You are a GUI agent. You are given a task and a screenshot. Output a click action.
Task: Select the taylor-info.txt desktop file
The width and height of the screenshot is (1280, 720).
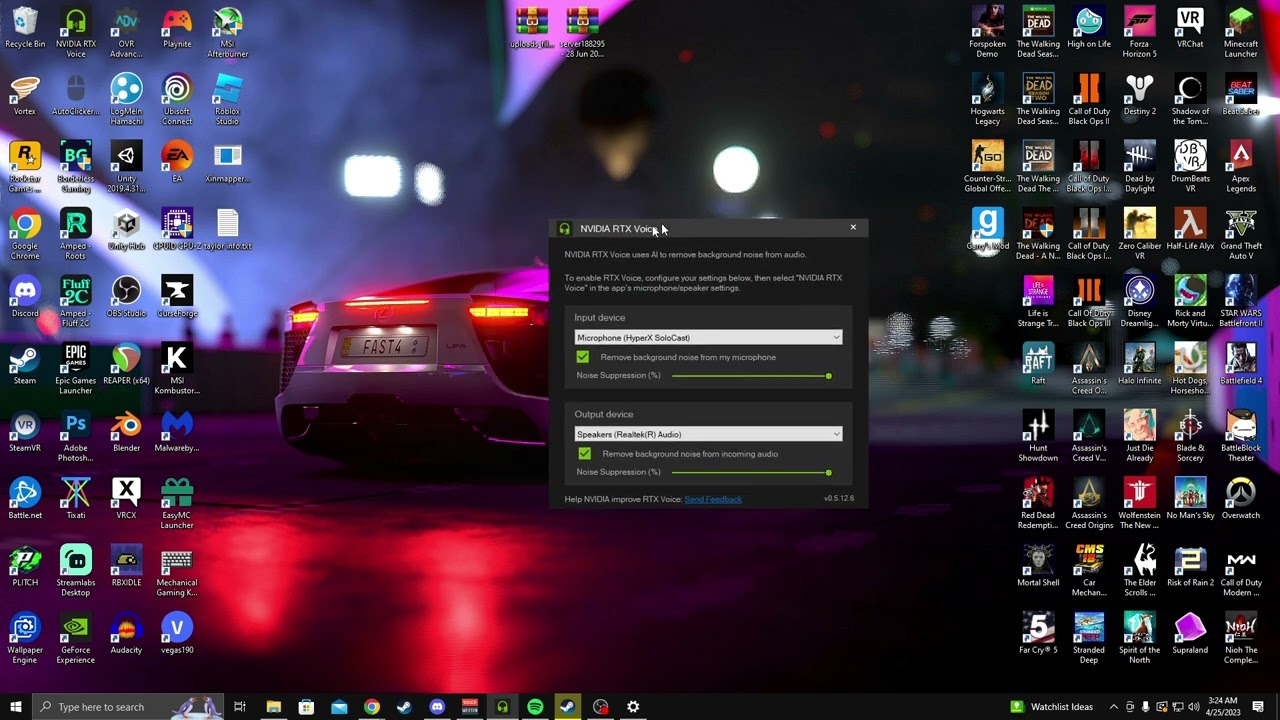[x=228, y=230]
